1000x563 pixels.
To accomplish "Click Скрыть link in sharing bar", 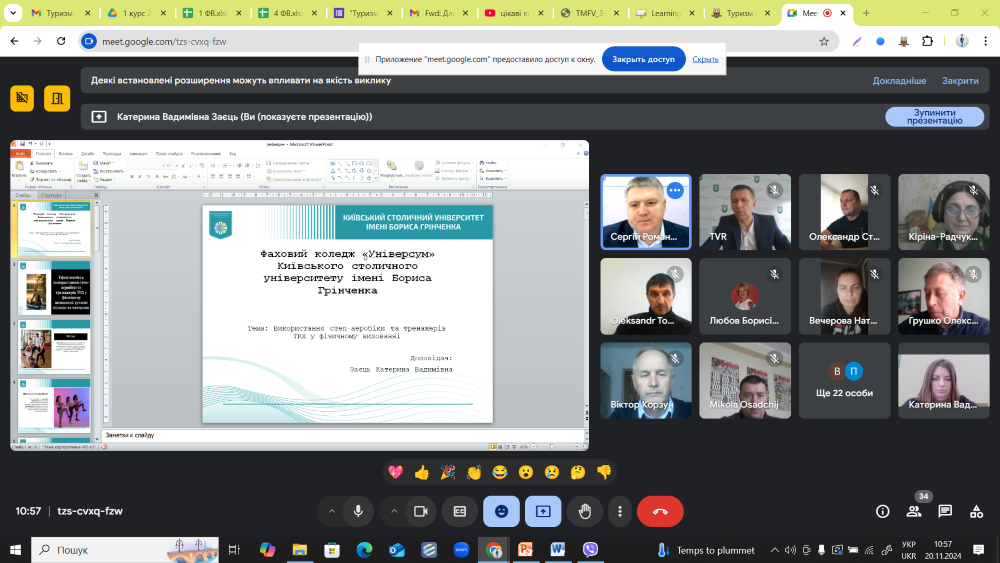I will click(x=705, y=59).
